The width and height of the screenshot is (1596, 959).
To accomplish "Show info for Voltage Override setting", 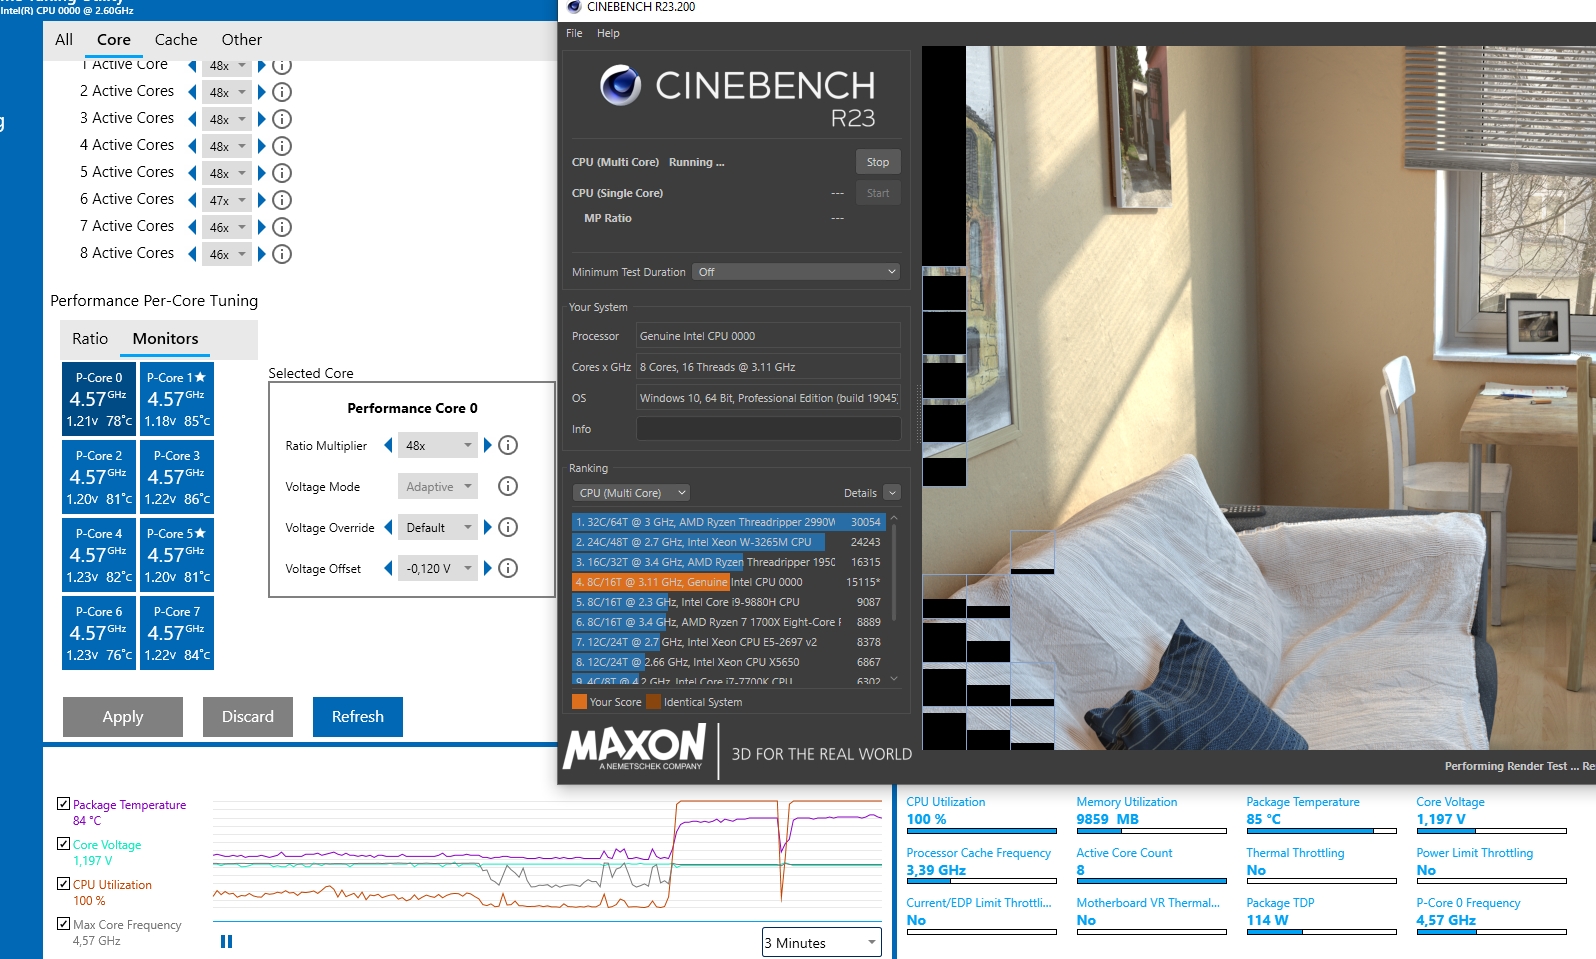I will tap(508, 527).
